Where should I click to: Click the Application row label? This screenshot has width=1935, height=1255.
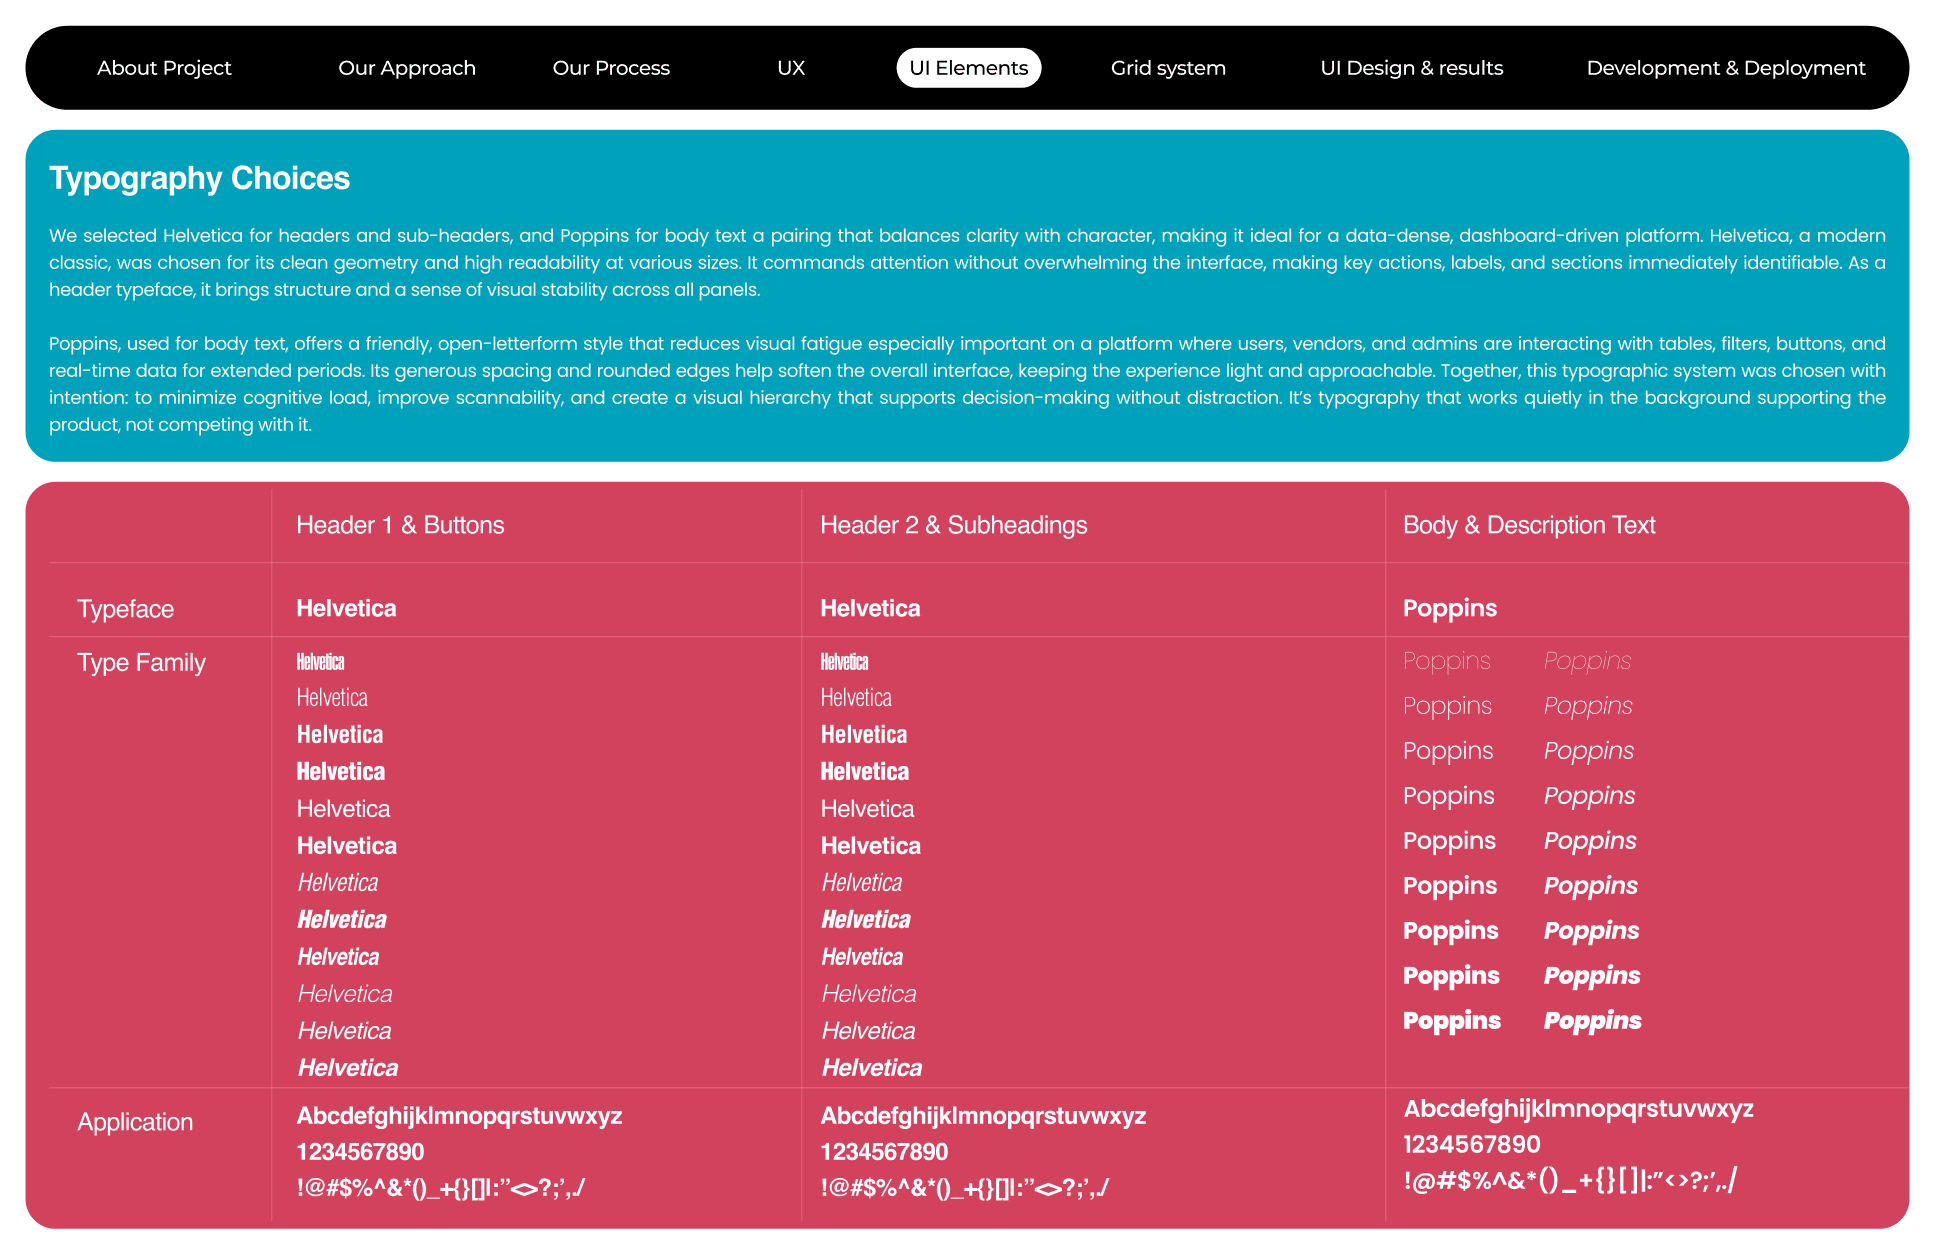point(135,1122)
